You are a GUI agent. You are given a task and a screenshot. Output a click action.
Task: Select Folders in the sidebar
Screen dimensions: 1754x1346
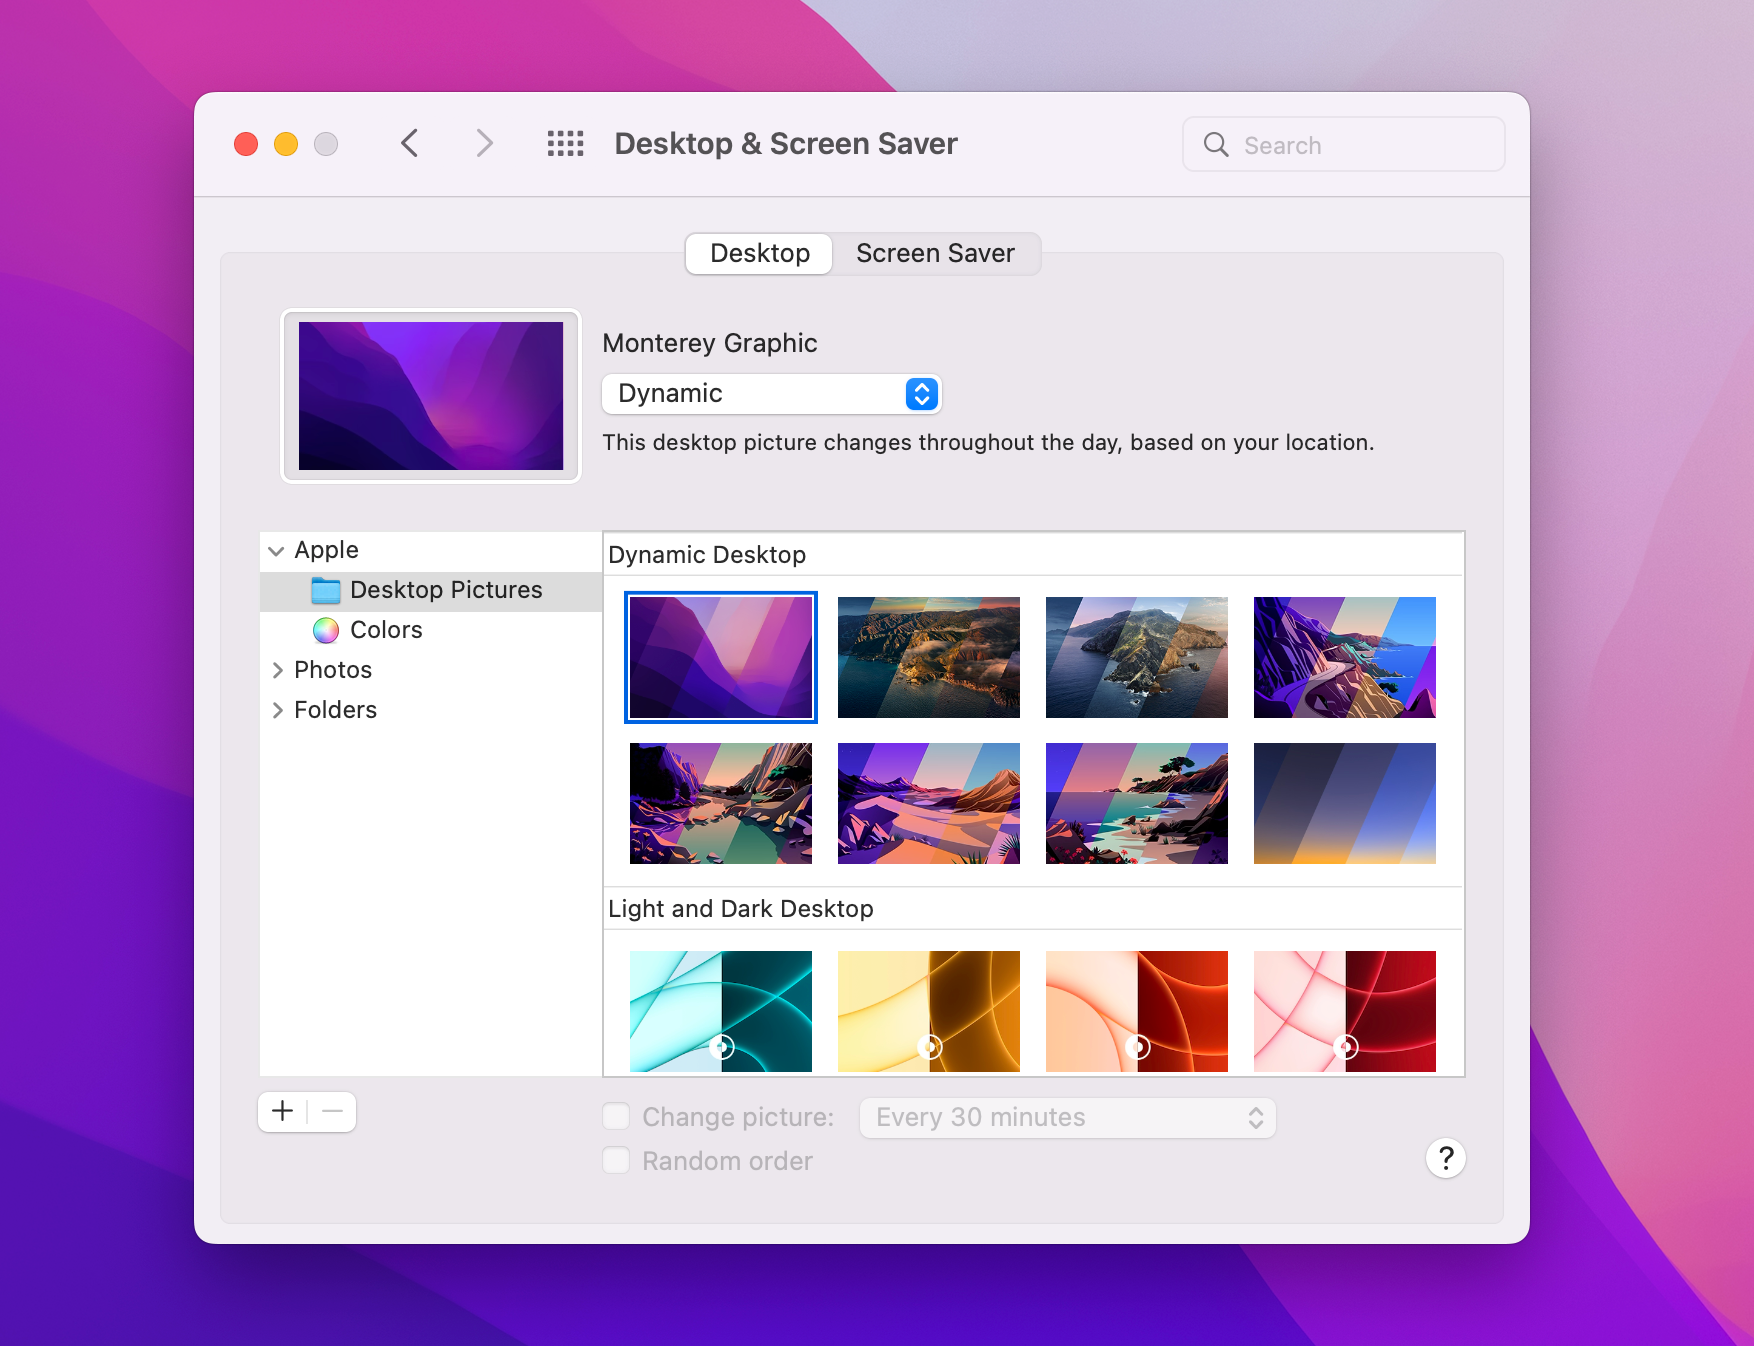[431, 711]
